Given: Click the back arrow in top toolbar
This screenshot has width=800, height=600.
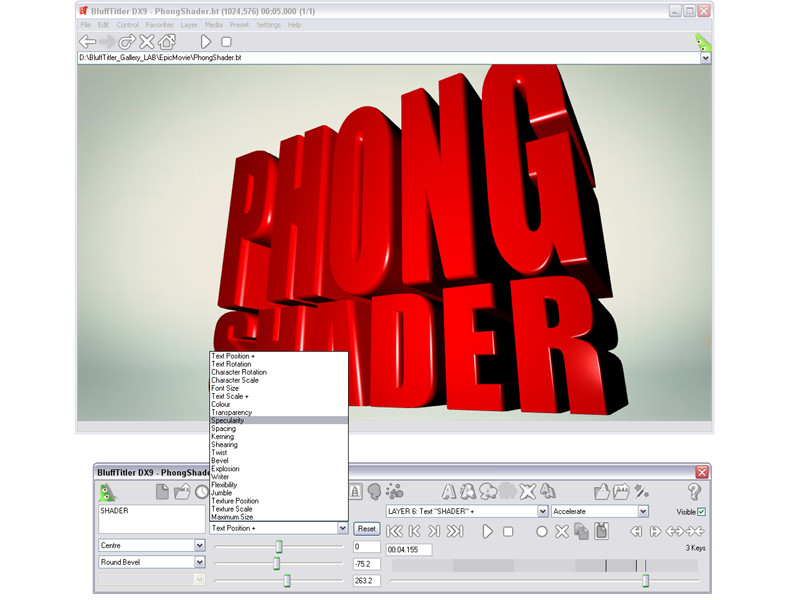Looking at the screenshot, I should coord(88,41).
